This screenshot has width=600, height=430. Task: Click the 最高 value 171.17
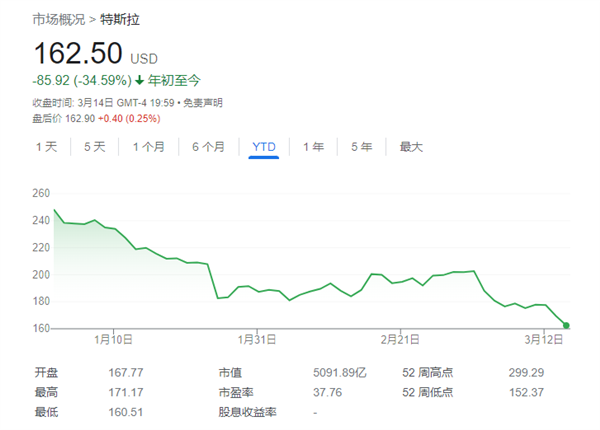pos(126,393)
